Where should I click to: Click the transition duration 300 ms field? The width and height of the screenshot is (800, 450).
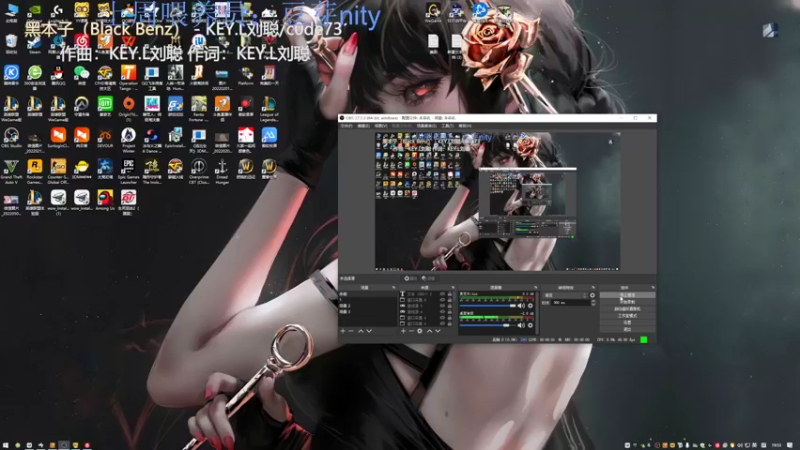pyautogui.click(x=570, y=303)
